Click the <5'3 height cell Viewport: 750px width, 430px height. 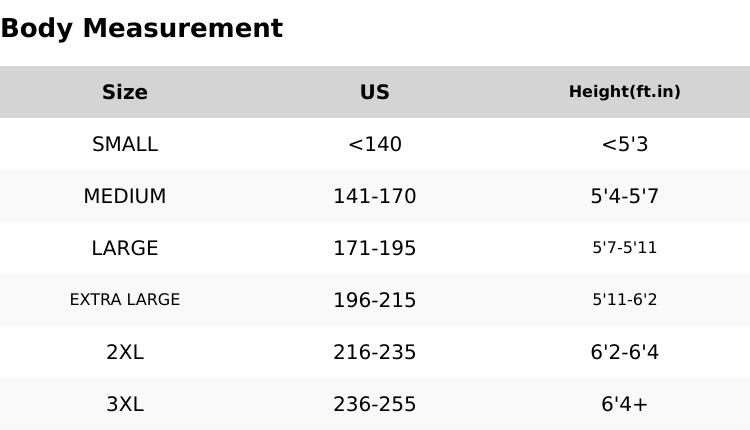click(x=624, y=144)
